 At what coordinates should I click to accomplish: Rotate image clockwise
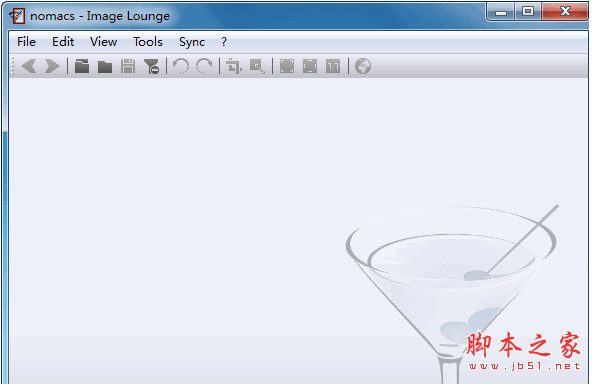tap(204, 66)
